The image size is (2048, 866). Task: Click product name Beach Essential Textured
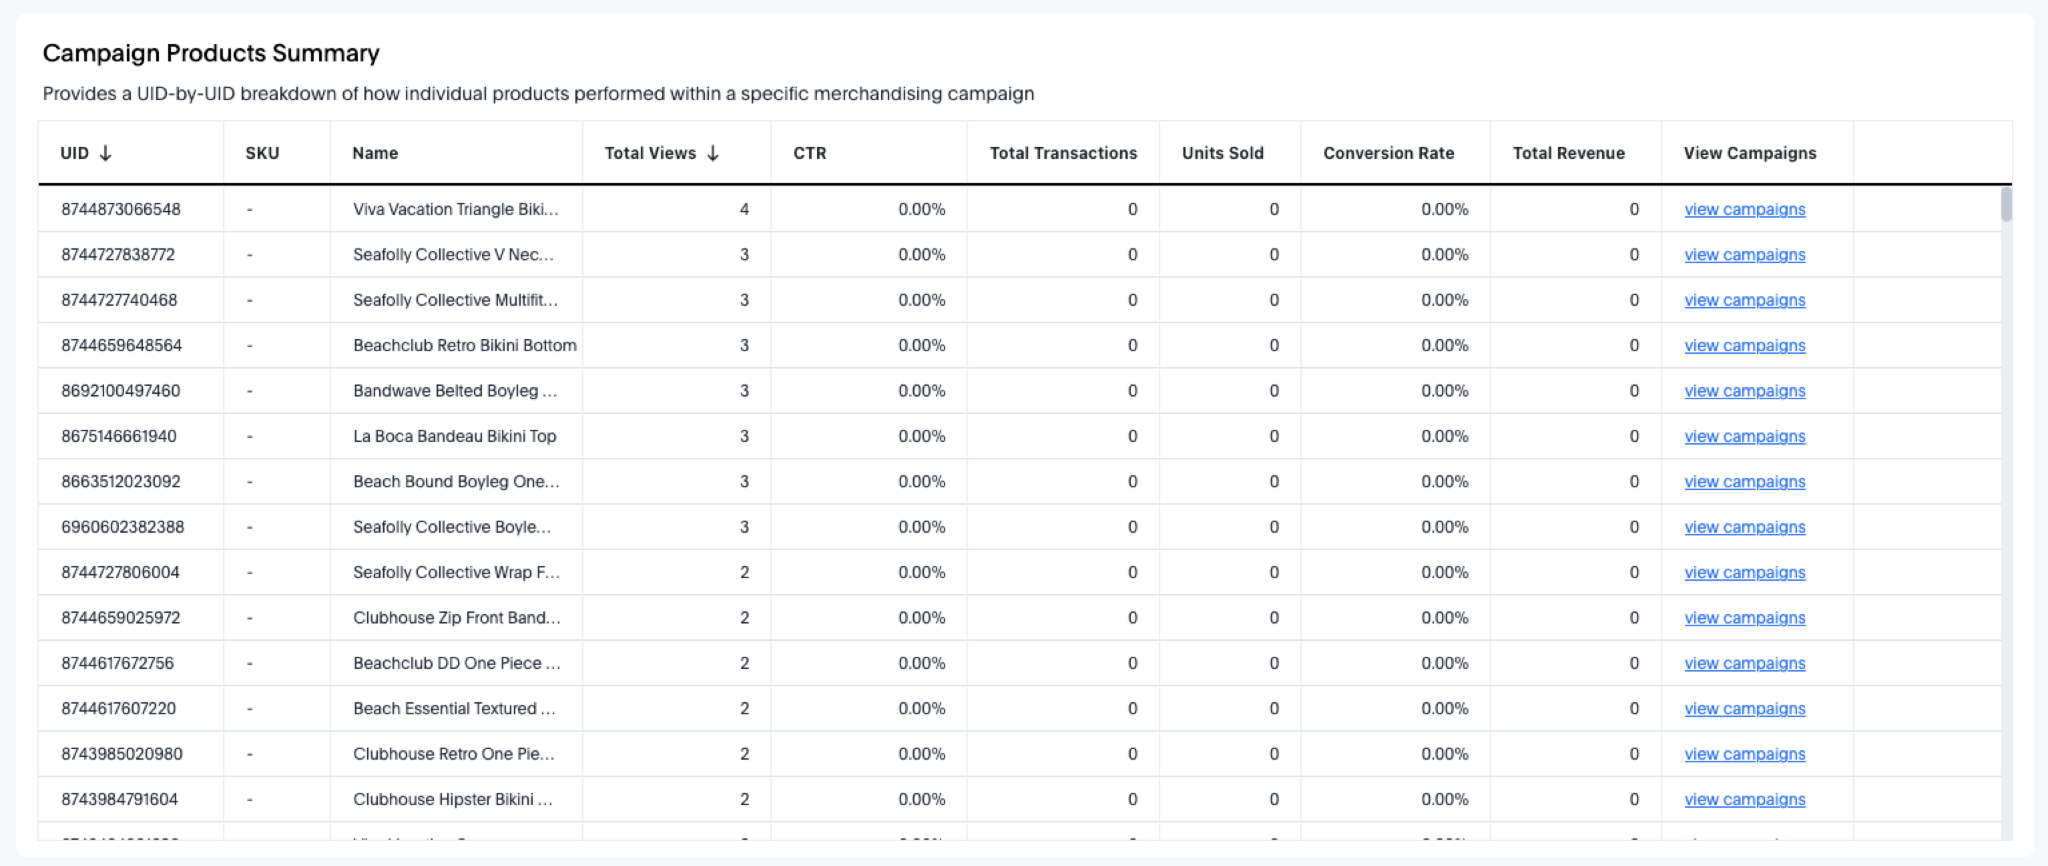pos(454,709)
